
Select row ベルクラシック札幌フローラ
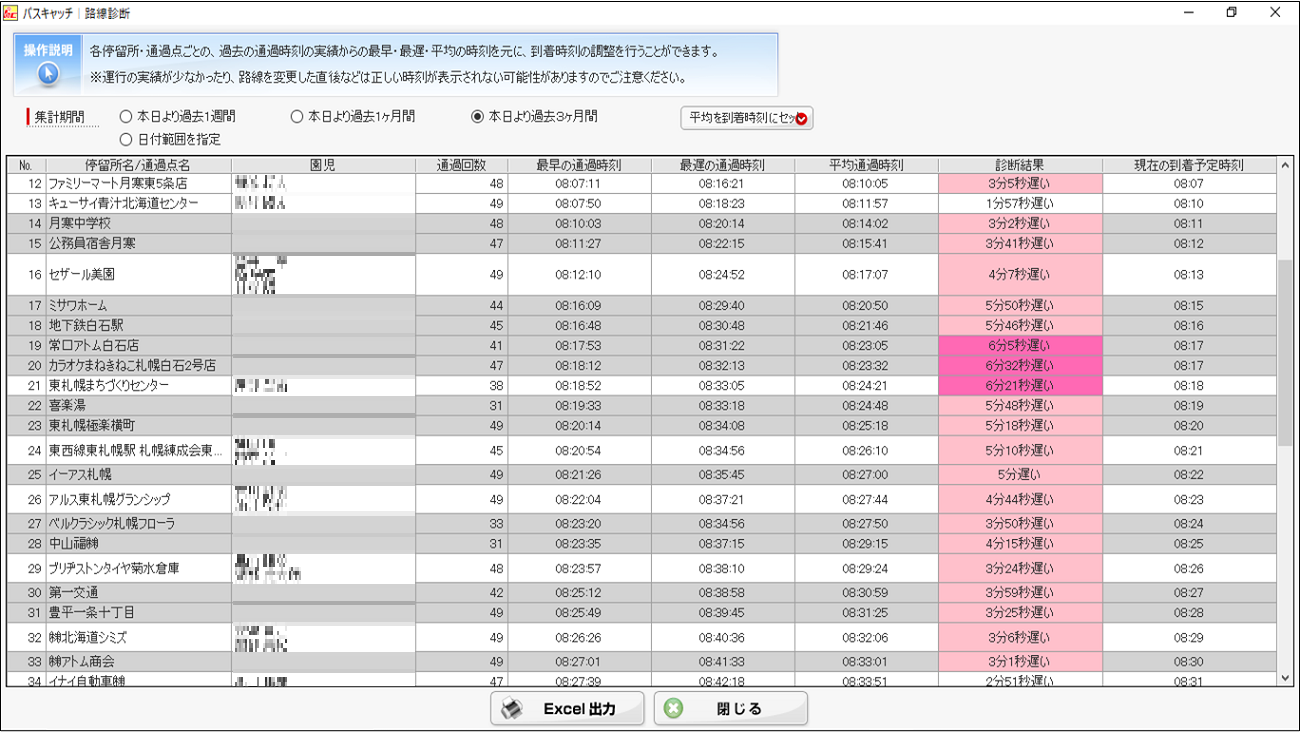[642, 524]
